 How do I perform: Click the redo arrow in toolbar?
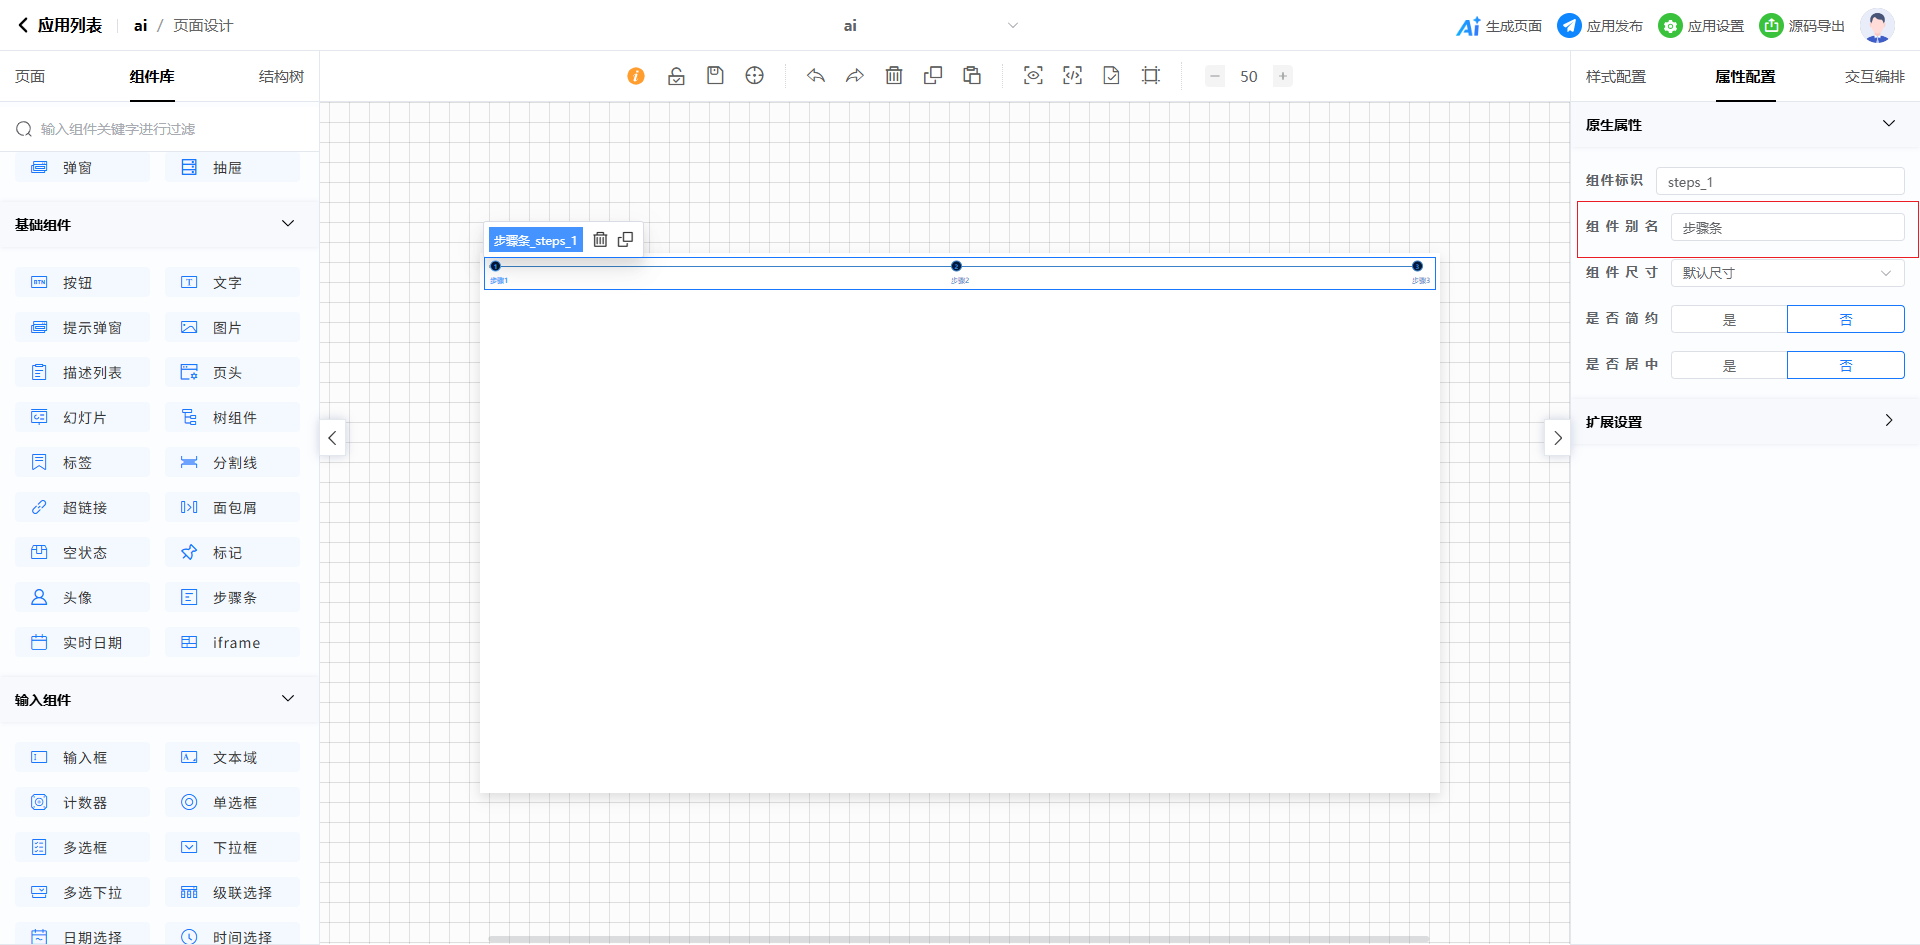(x=855, y=76)
